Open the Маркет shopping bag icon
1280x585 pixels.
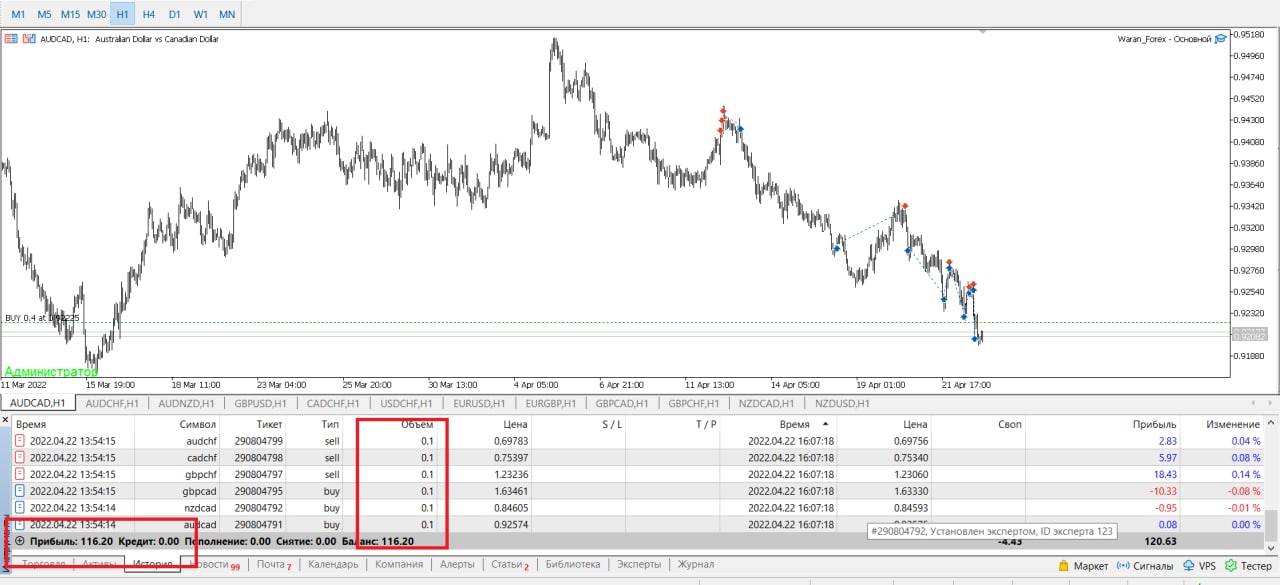[1064, 566]
